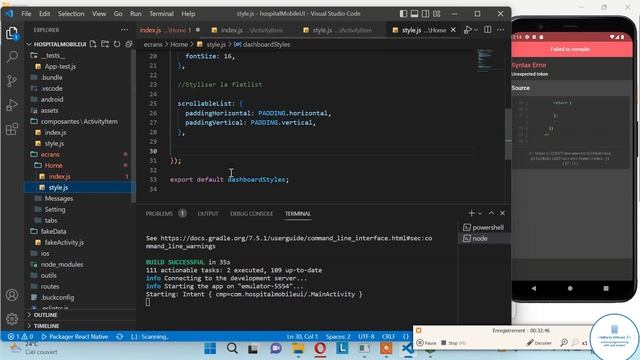The width and height of the screenshot is (640, 360).
Task: Open the Selection menu
Action: tap(71, 13)
